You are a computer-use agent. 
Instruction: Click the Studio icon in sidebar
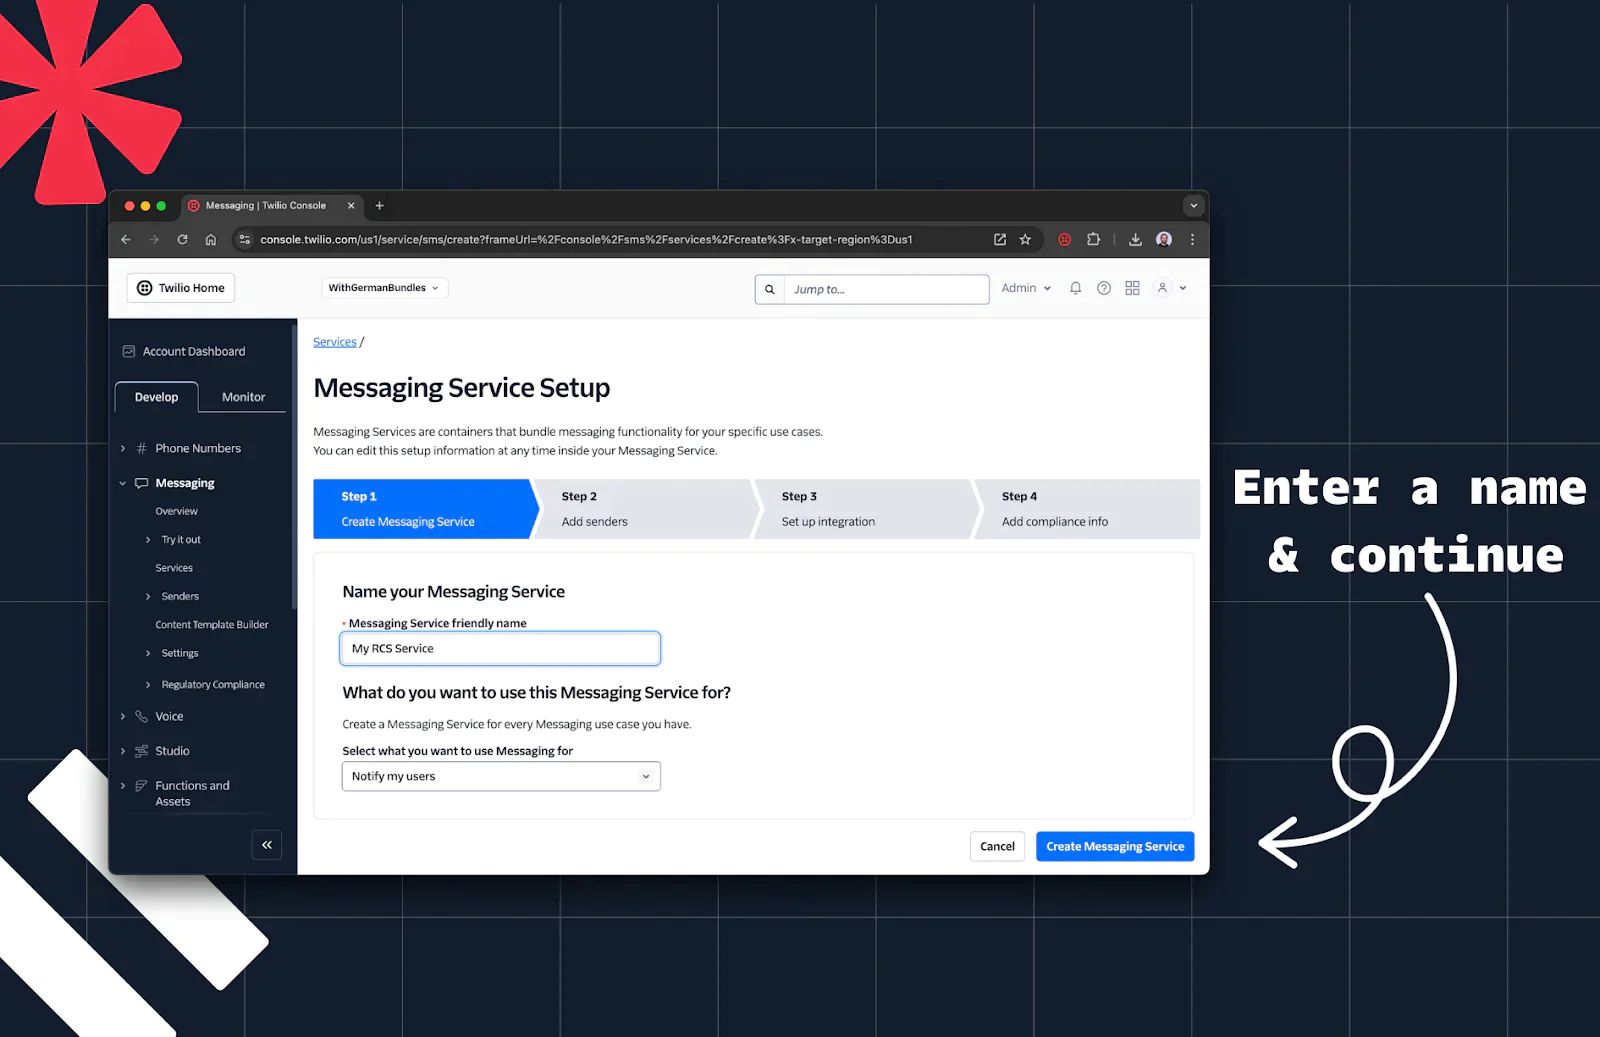pyautogui.click(x=141, y=751)
